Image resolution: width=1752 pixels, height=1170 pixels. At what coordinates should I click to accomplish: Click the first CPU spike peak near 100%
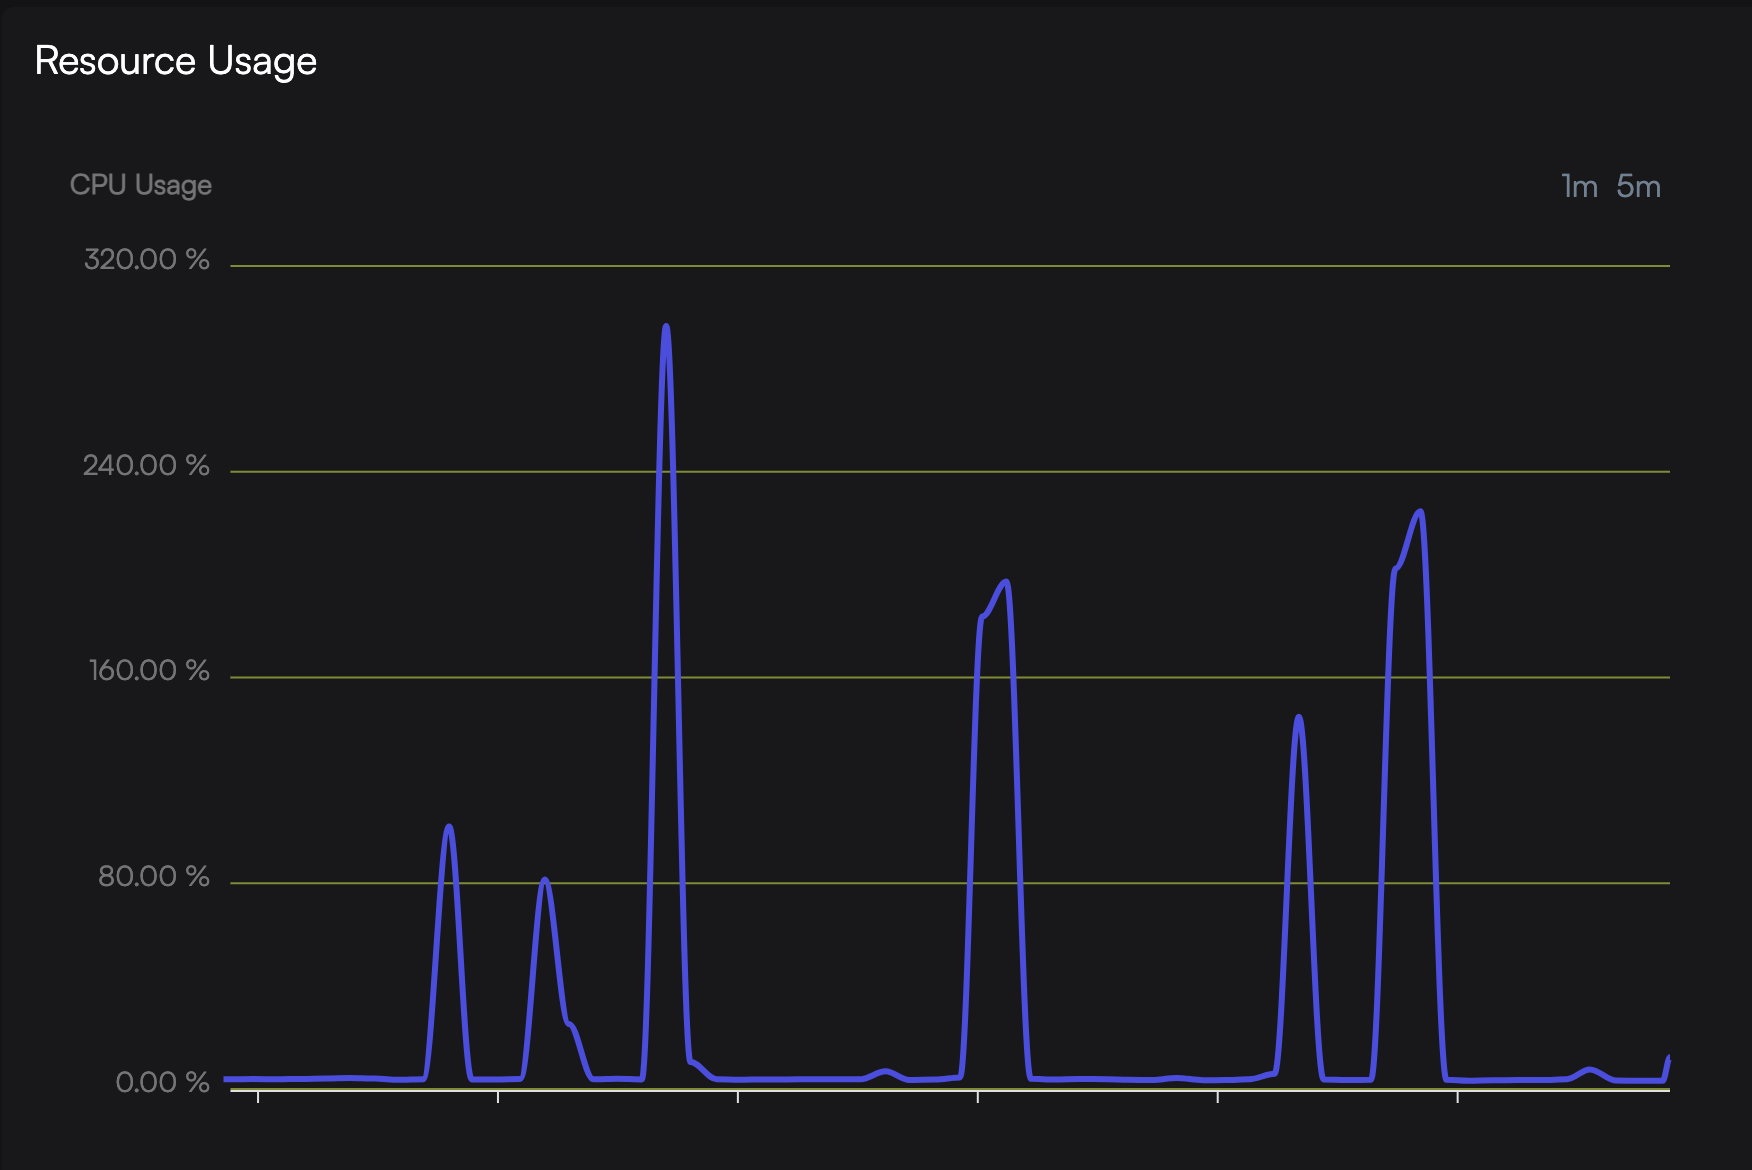tap(449, 827)
